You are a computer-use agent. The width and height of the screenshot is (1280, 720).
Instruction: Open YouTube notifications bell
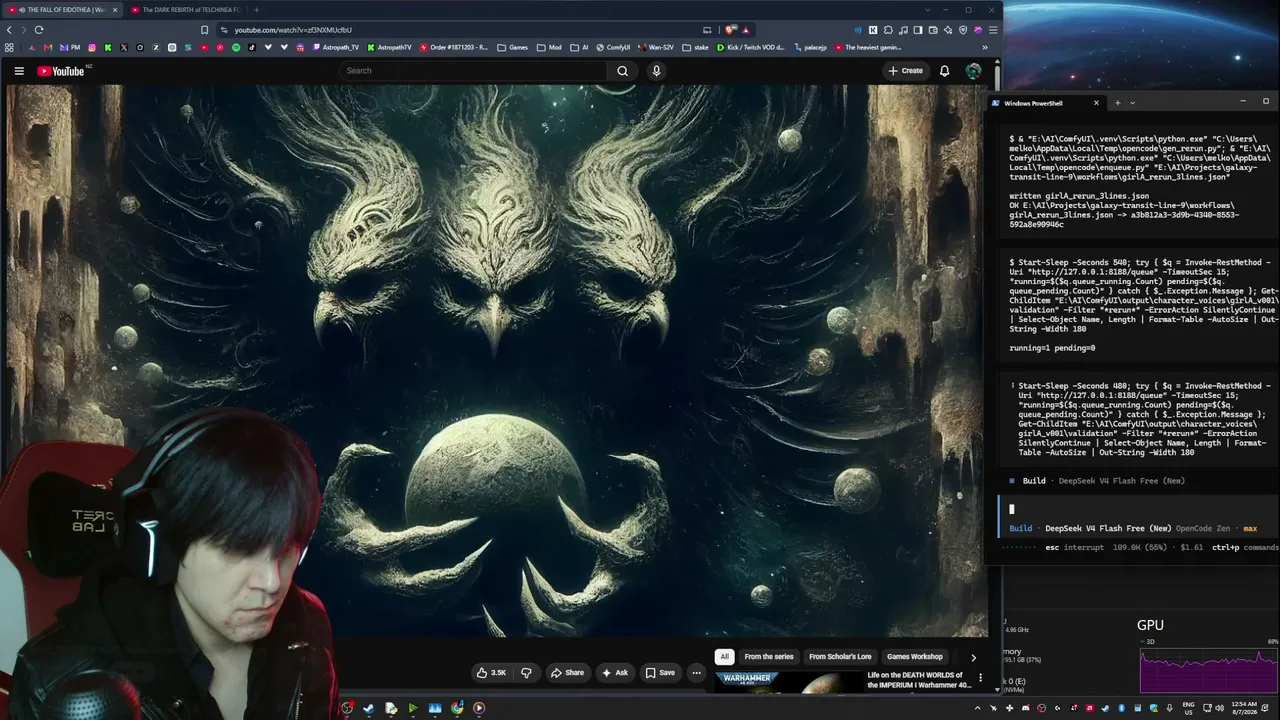(944, 71)
